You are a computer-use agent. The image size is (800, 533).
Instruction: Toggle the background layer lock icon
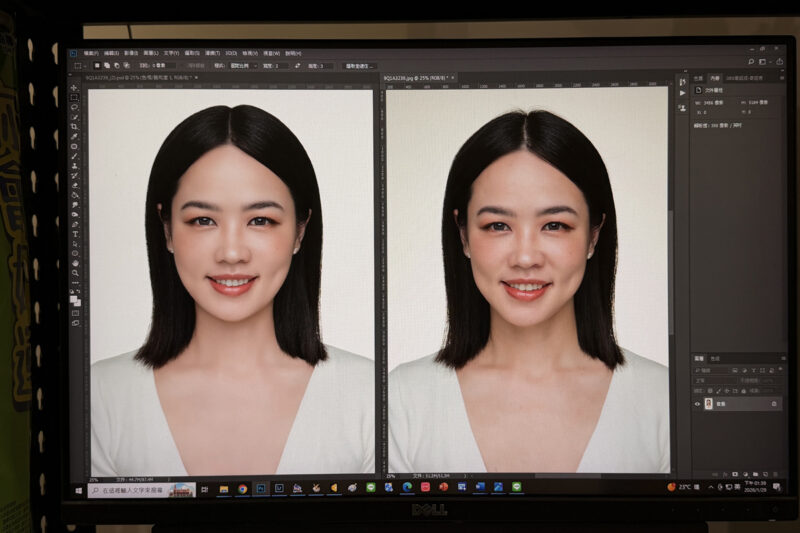tap(774, 404)
